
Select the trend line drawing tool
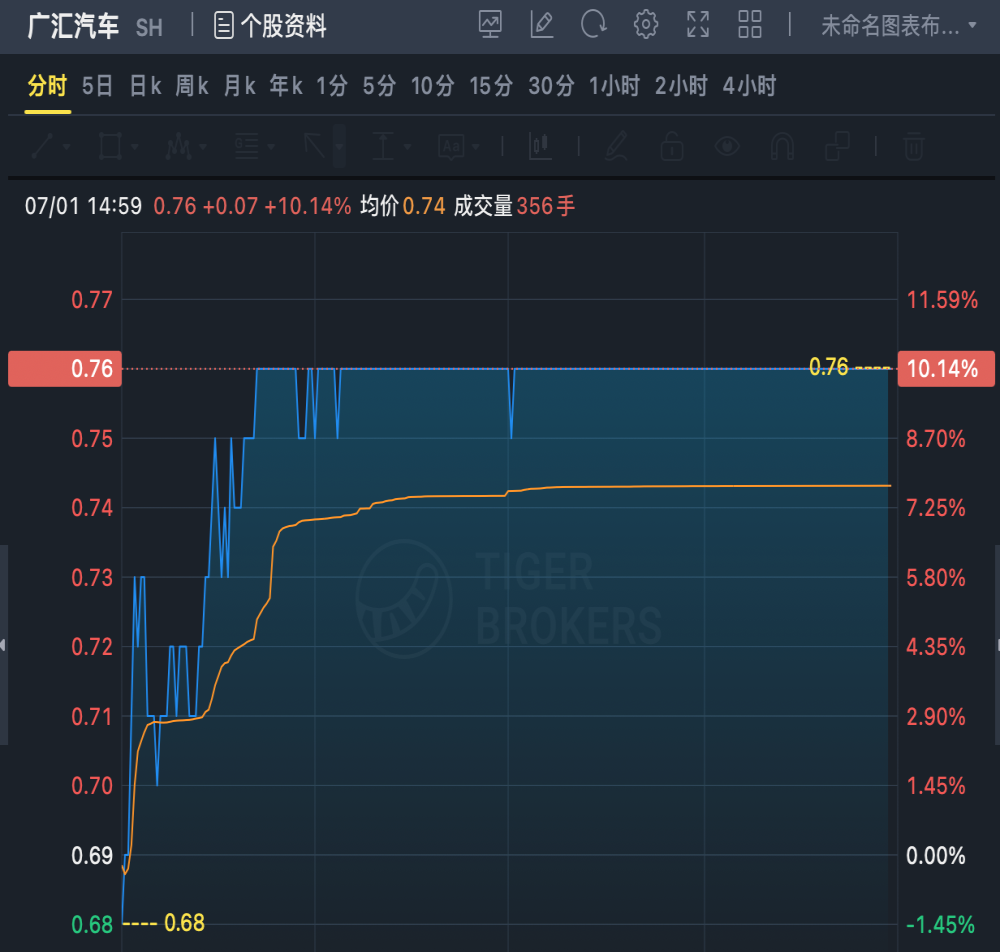click(x=42, y=147)
